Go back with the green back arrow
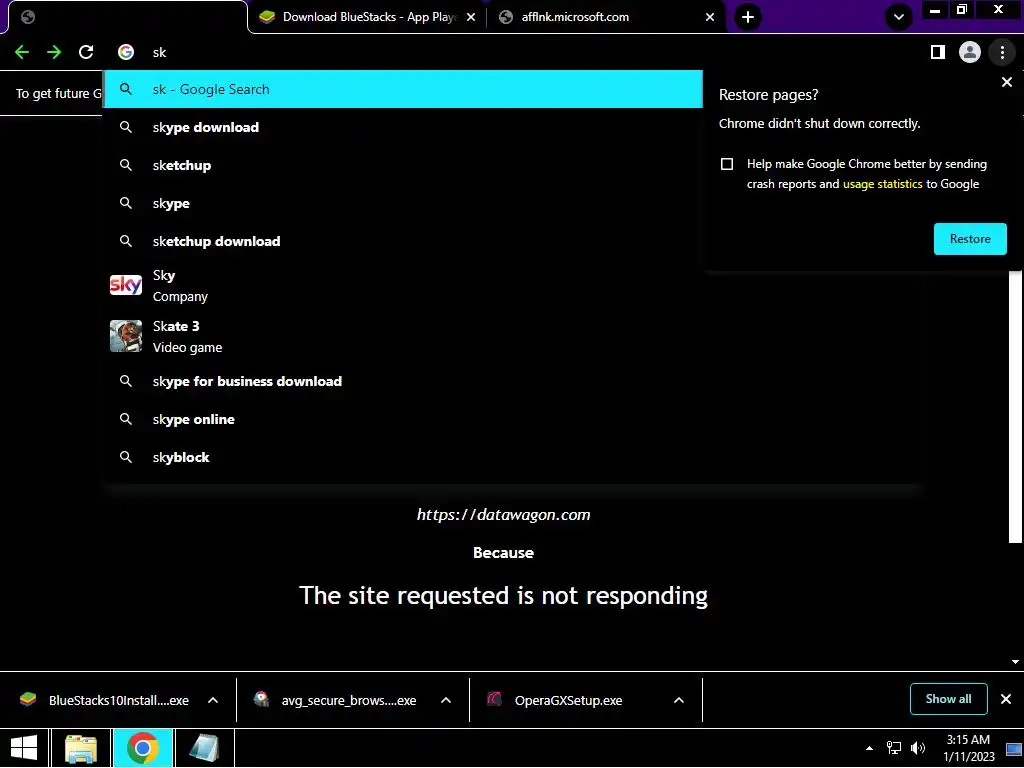1024x768 pixels. coord(22,52)
